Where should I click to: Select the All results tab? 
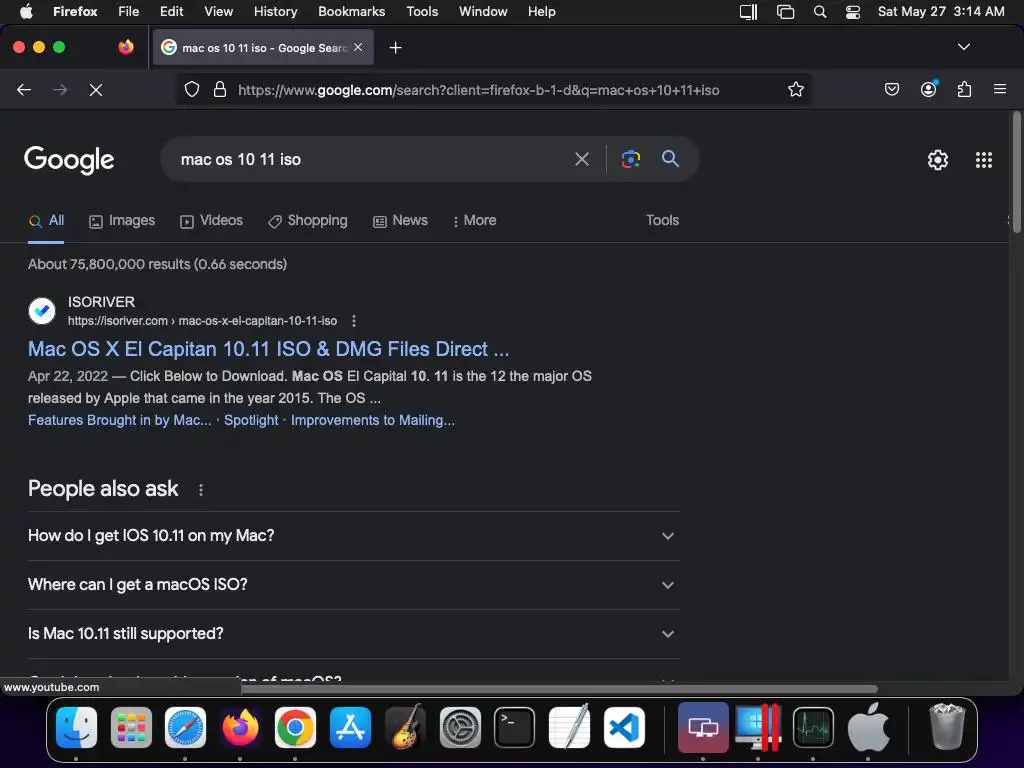46,221
